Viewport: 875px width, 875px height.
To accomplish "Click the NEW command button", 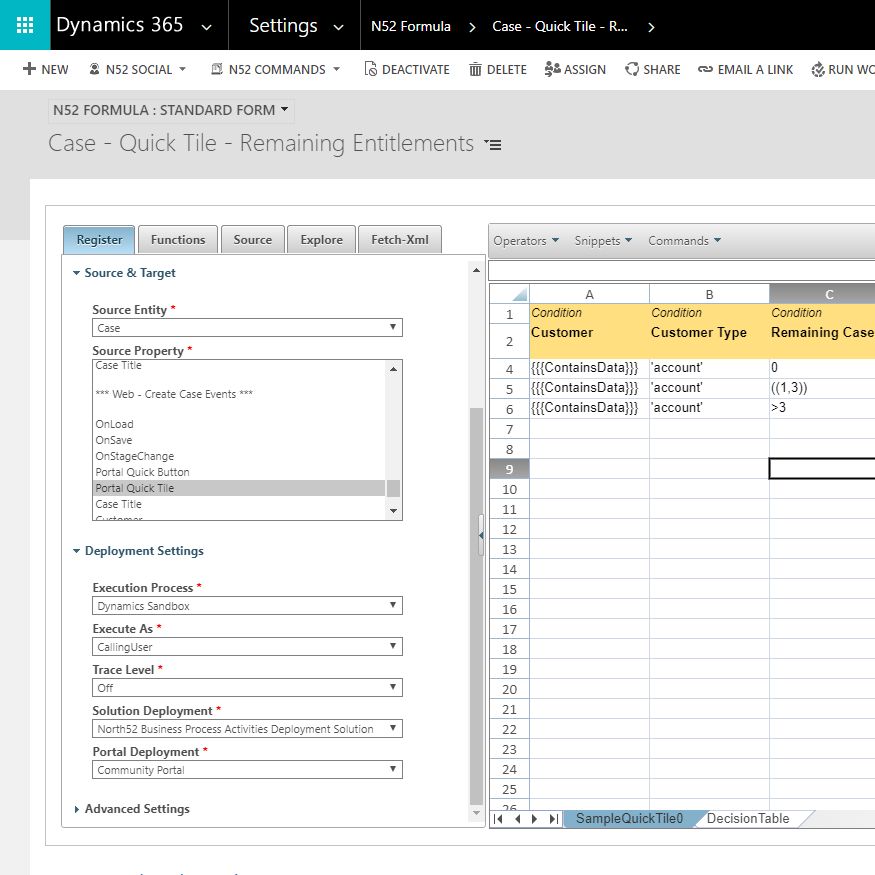I will click(46, 69).
